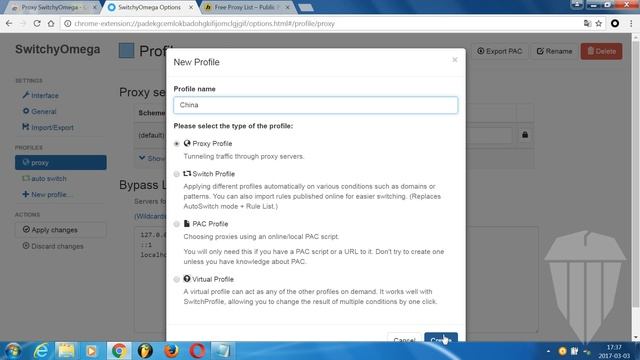The width and height of the screenshot is (640, 360).
Task: Click the Windows Start button
Action: [13, 351]
